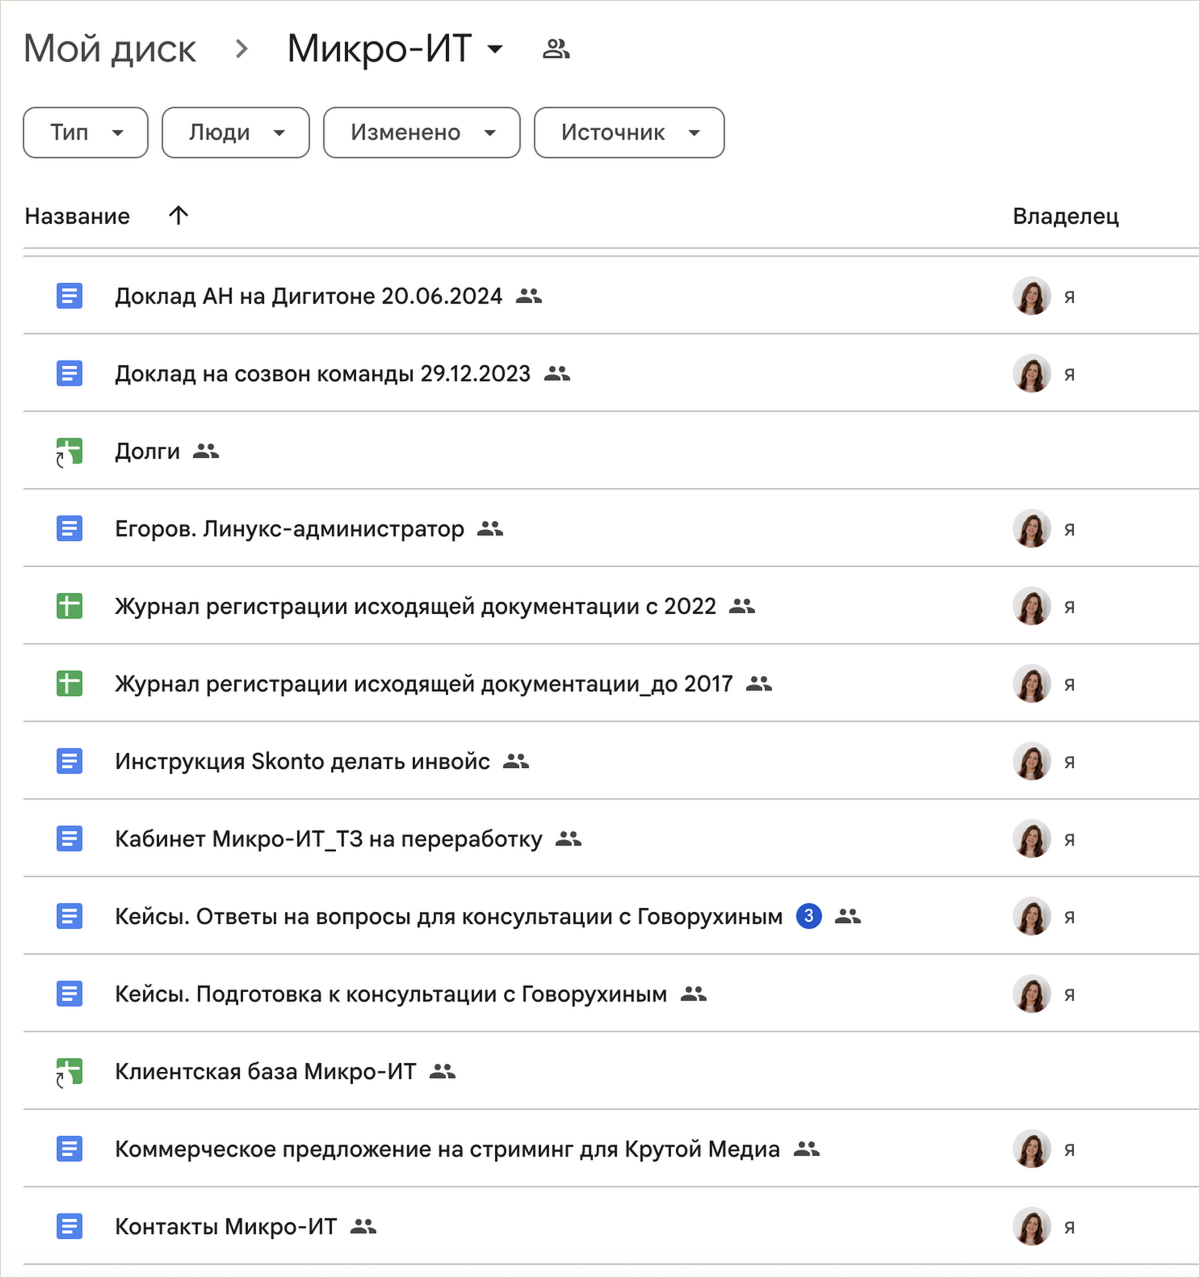Click the Docs icon for Кабинет Микро-ИТ_ТЗ

[69, 839]
